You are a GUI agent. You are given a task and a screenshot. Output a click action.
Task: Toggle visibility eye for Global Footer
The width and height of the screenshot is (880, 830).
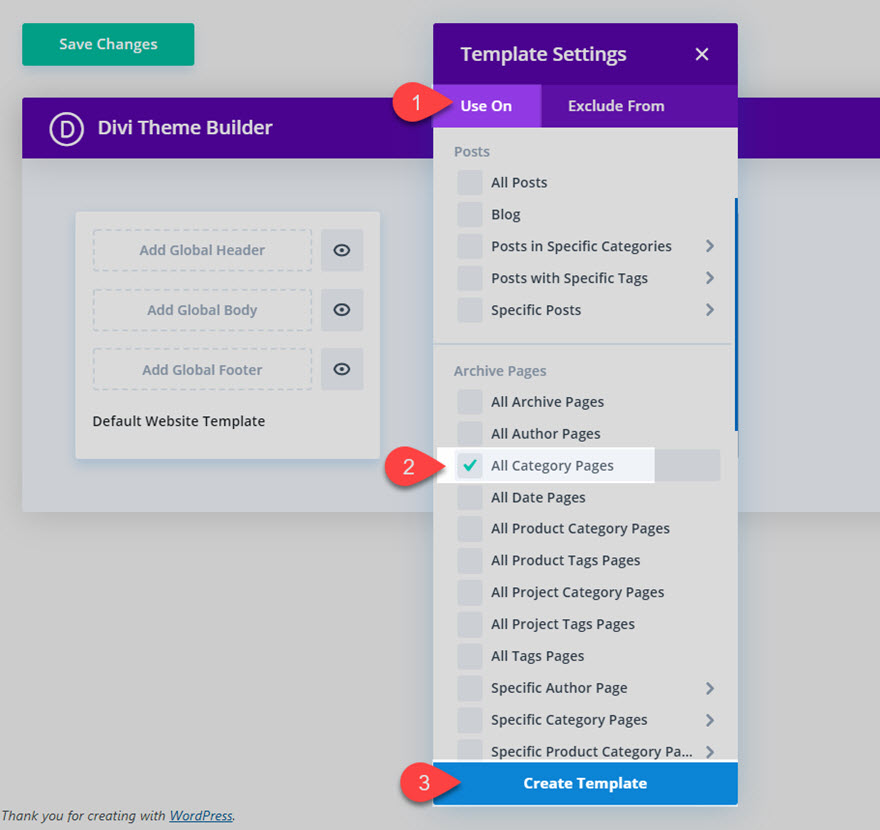pyautogui.click(x=342, y=369)
